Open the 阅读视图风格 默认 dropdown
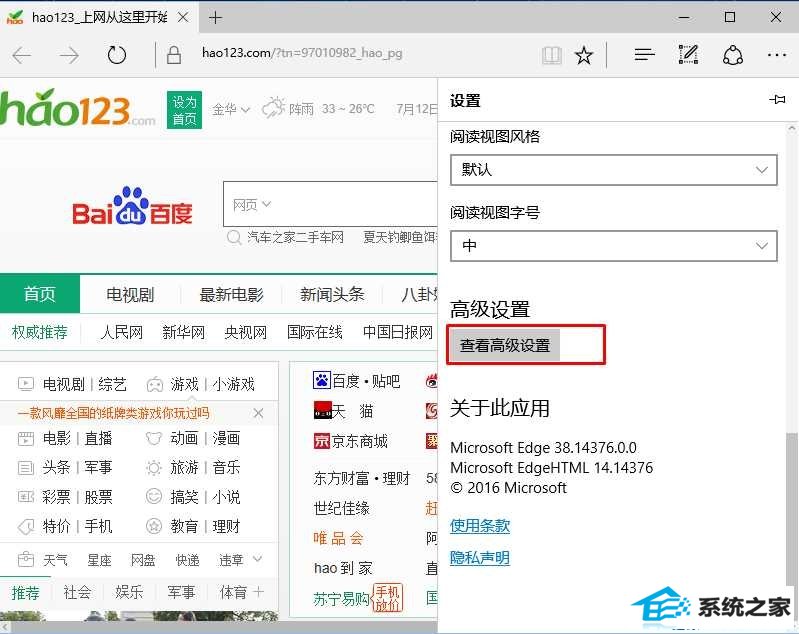Image resolution: width=799 pixels, height=634 pixels. tap(614, 170)
